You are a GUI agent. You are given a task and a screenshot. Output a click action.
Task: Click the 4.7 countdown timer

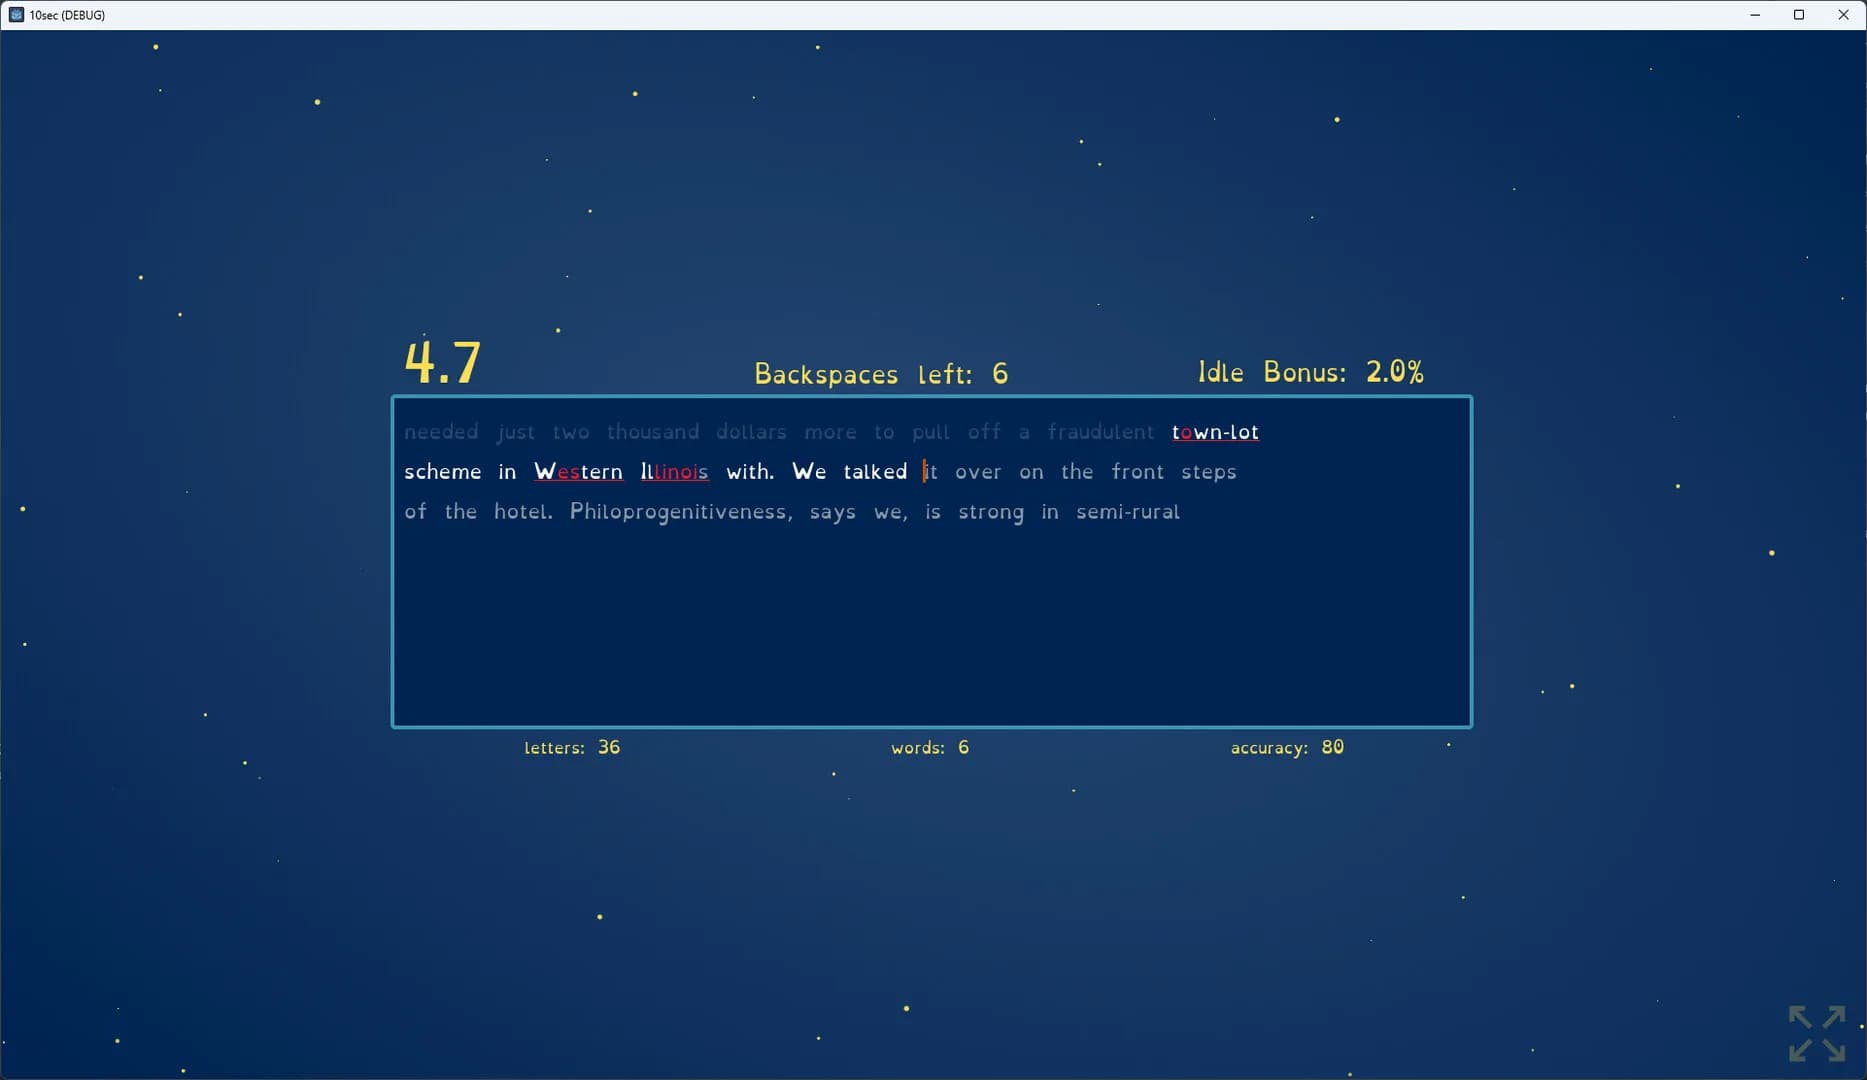(x=443, y=362)
